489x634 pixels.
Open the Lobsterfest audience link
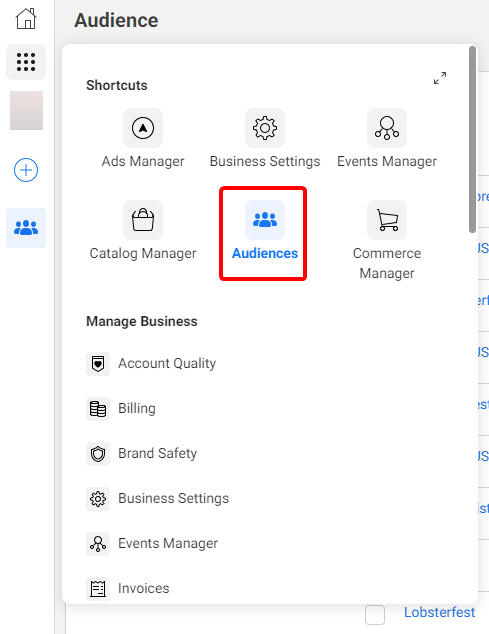439,612
